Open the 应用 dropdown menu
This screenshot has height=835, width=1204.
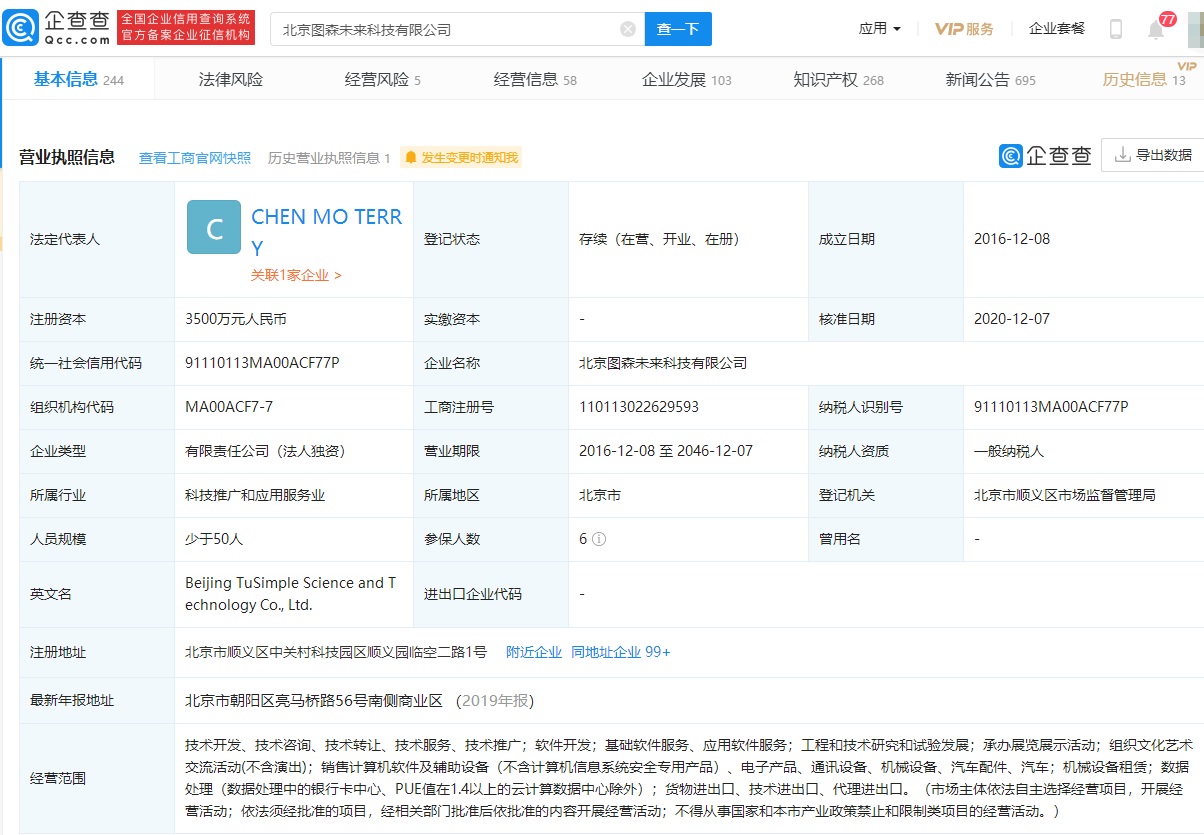click(x=880, y=29)
